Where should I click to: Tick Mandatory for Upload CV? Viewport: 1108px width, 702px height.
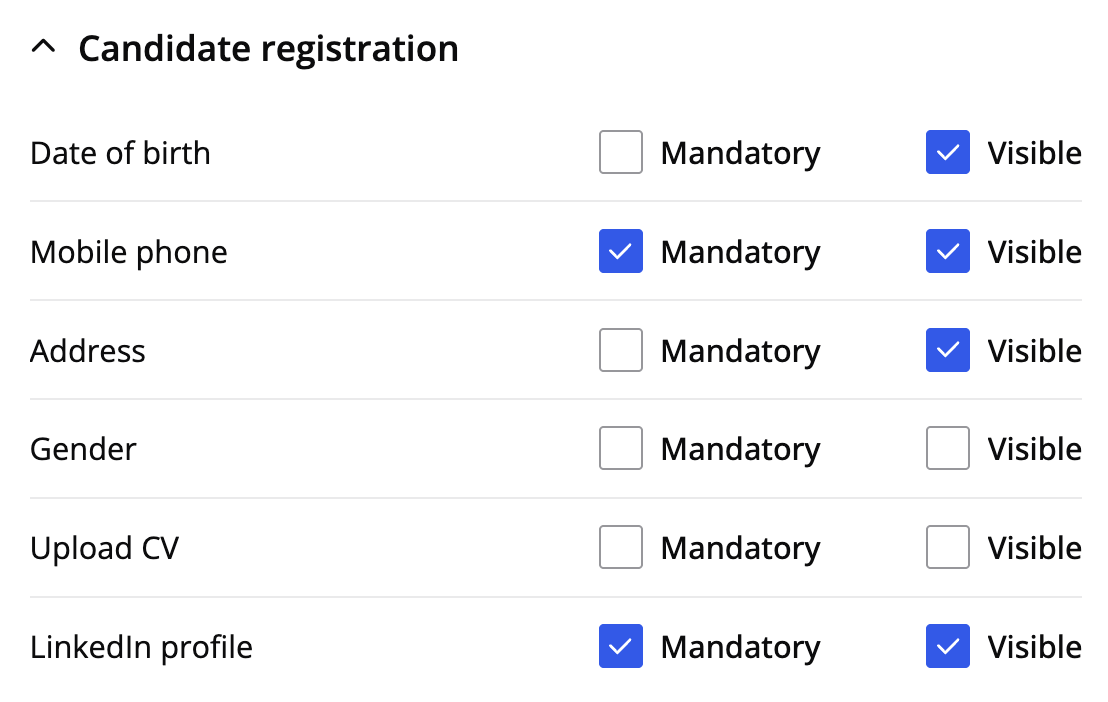tap(621, 548)
